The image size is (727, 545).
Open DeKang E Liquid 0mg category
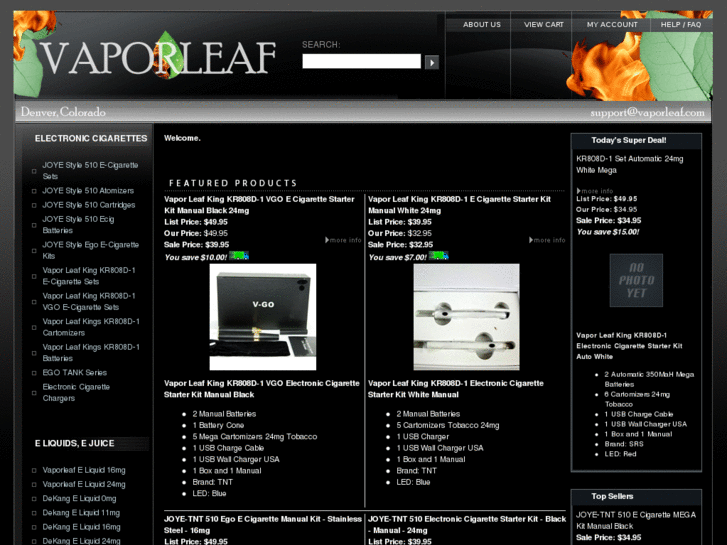click(x=79, y=499)
